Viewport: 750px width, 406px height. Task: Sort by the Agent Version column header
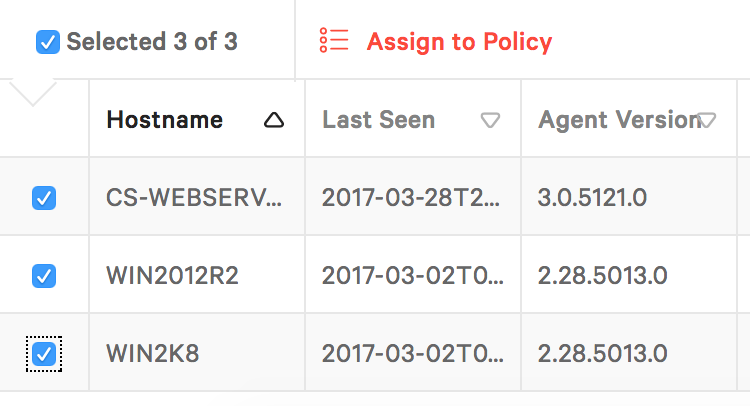coord(619,120)
